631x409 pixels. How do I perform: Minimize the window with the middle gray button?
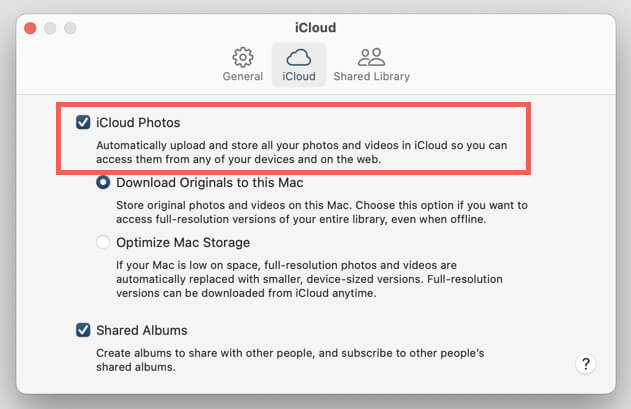point(50,28)
